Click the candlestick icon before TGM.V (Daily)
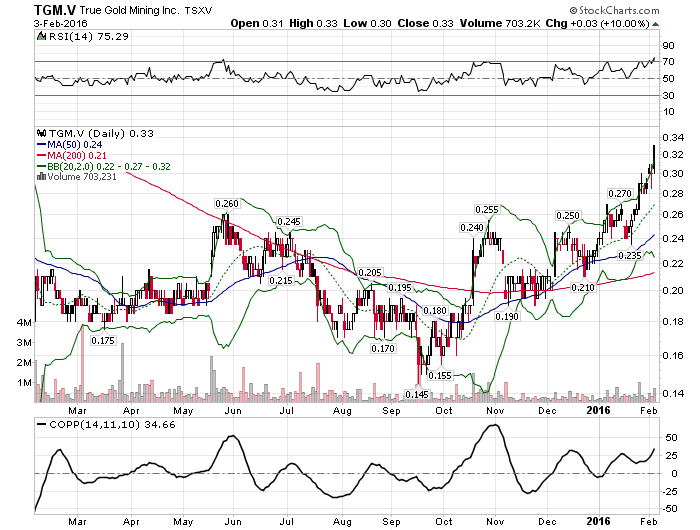 [x=41, y=133]
